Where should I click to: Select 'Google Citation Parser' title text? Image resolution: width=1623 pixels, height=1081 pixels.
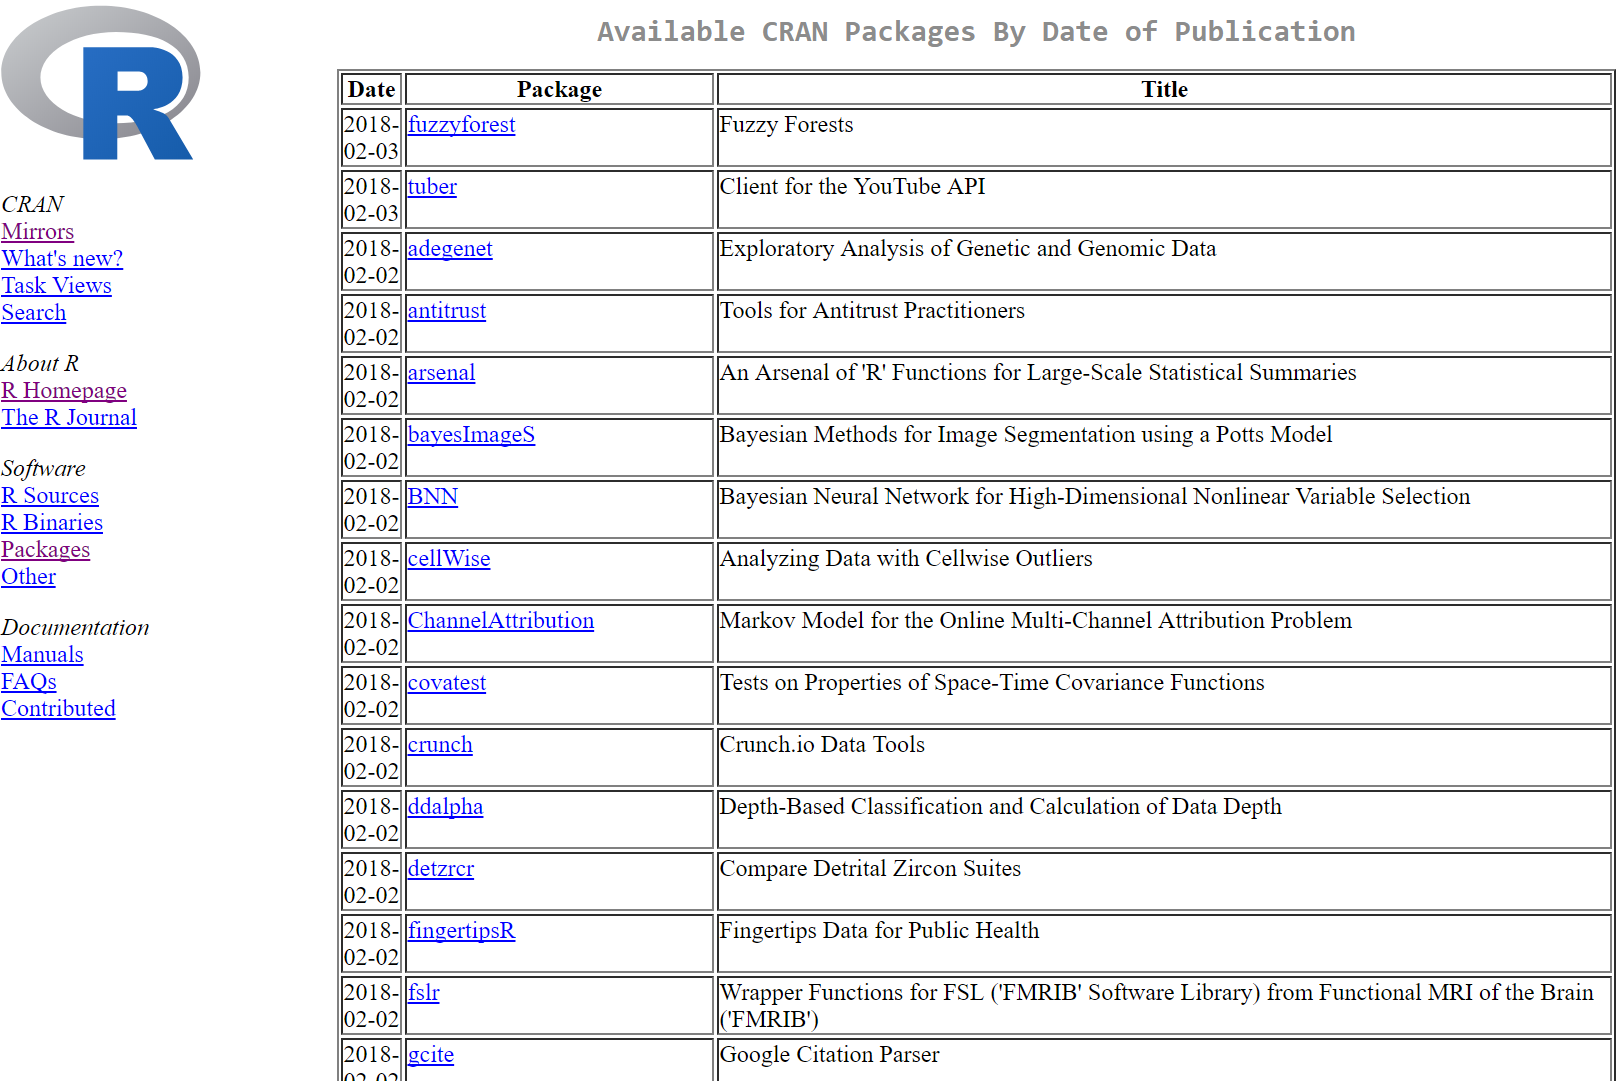click(x=829, y=1055)
